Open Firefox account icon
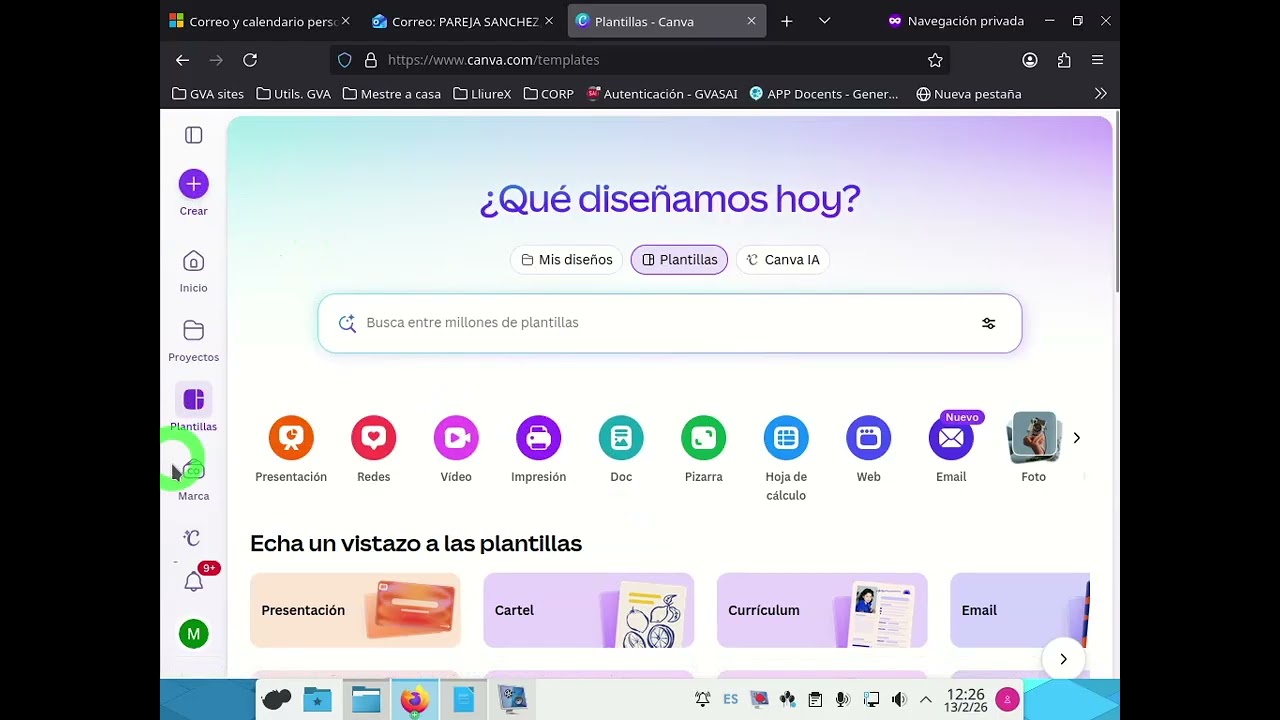The image size is (1280, 720). pos(1030,60)
